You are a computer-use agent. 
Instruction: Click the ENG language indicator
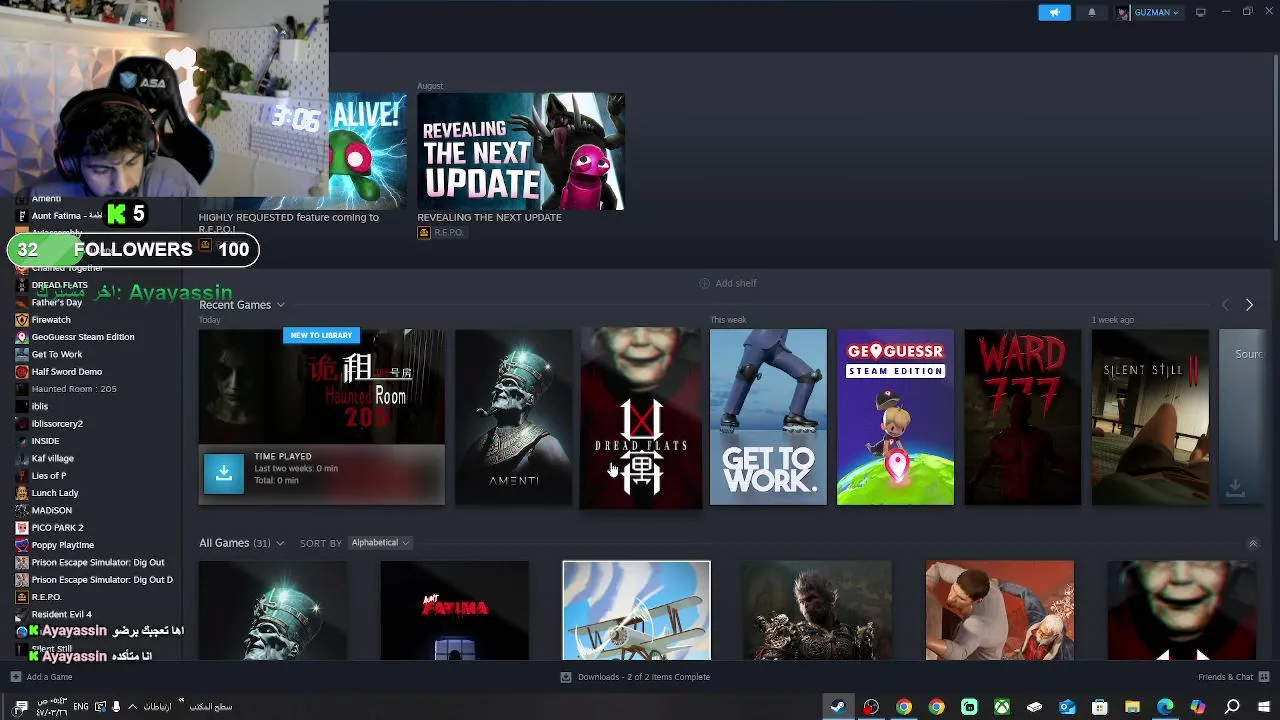click(x=83, y=707)
